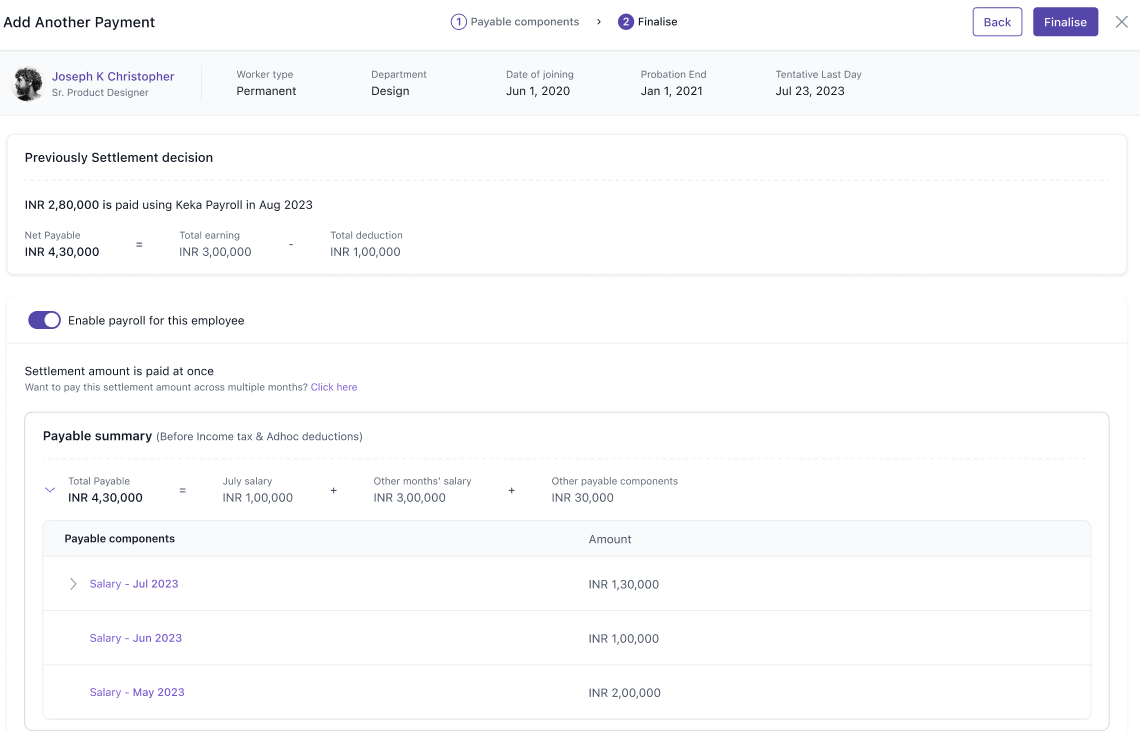Toggle Enable payroll for this employee
1140x732 pixels.
(44, 320)
